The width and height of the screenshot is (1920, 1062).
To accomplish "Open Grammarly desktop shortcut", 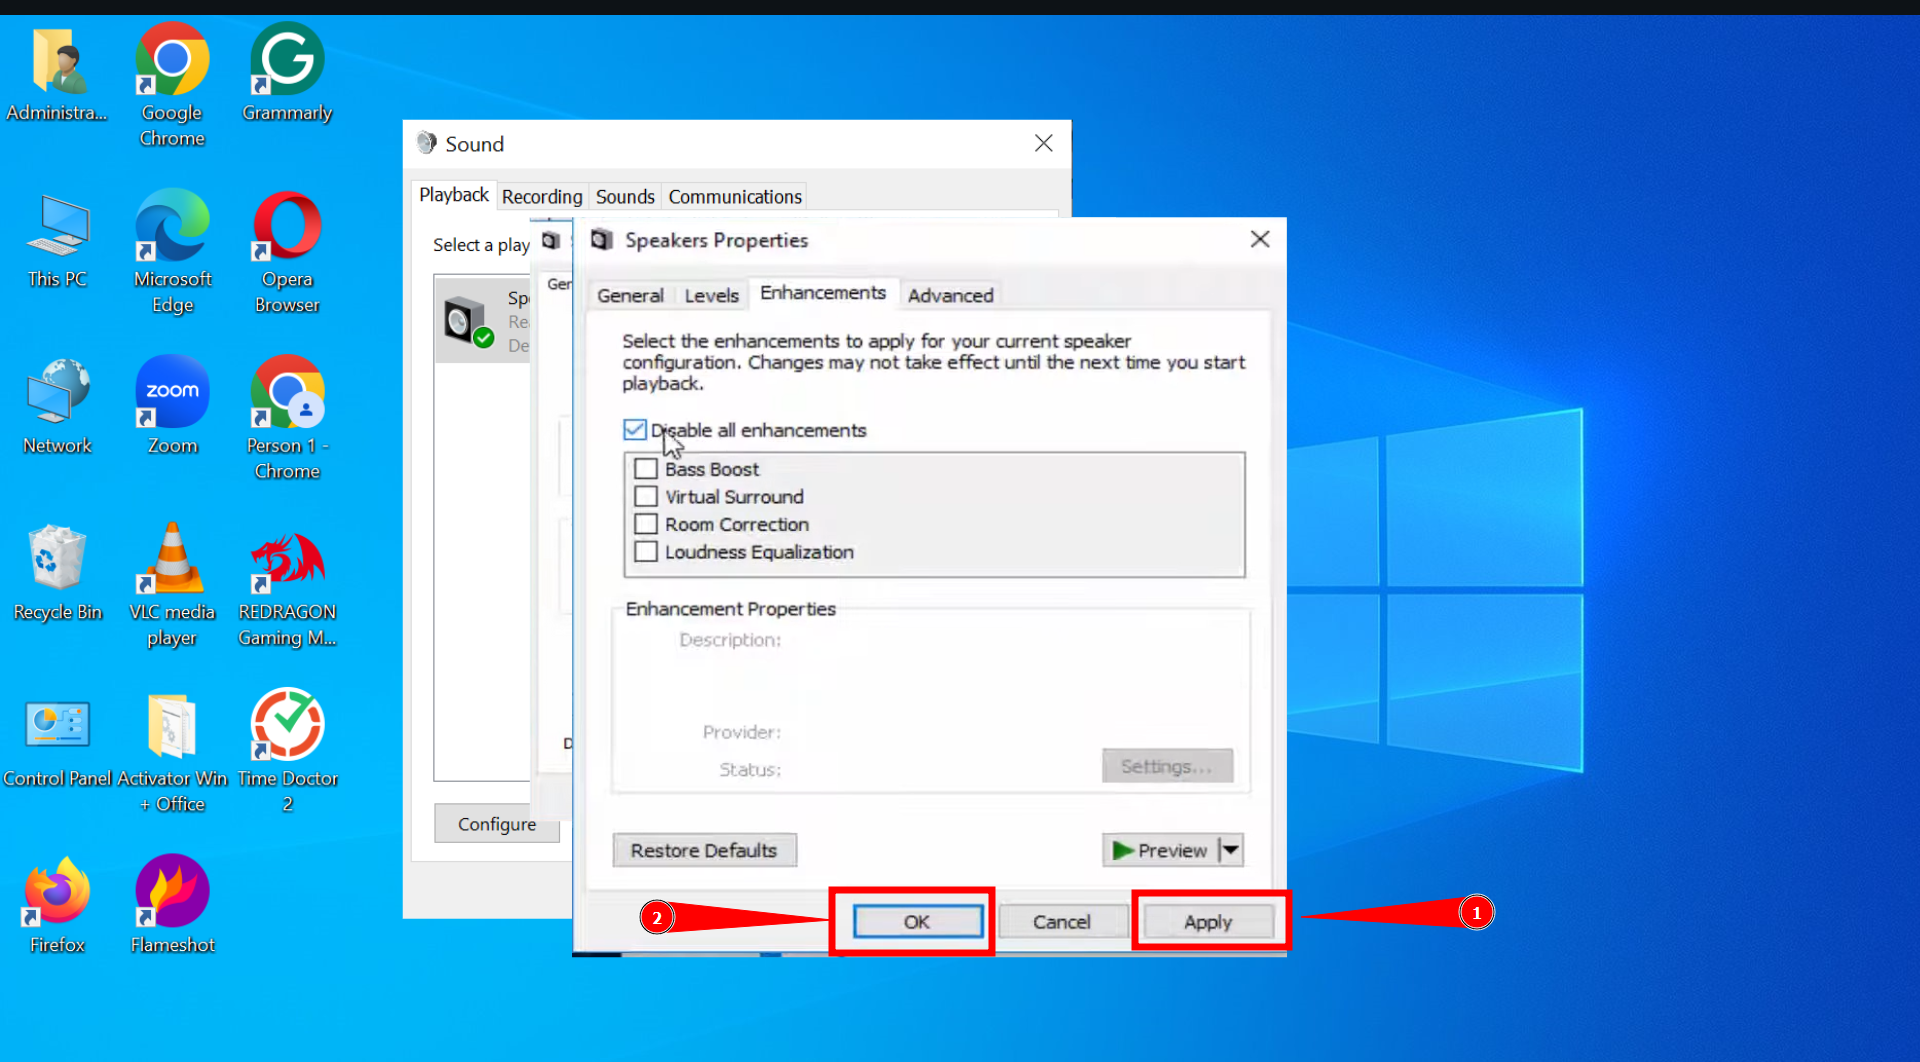I will coord(287,74).
